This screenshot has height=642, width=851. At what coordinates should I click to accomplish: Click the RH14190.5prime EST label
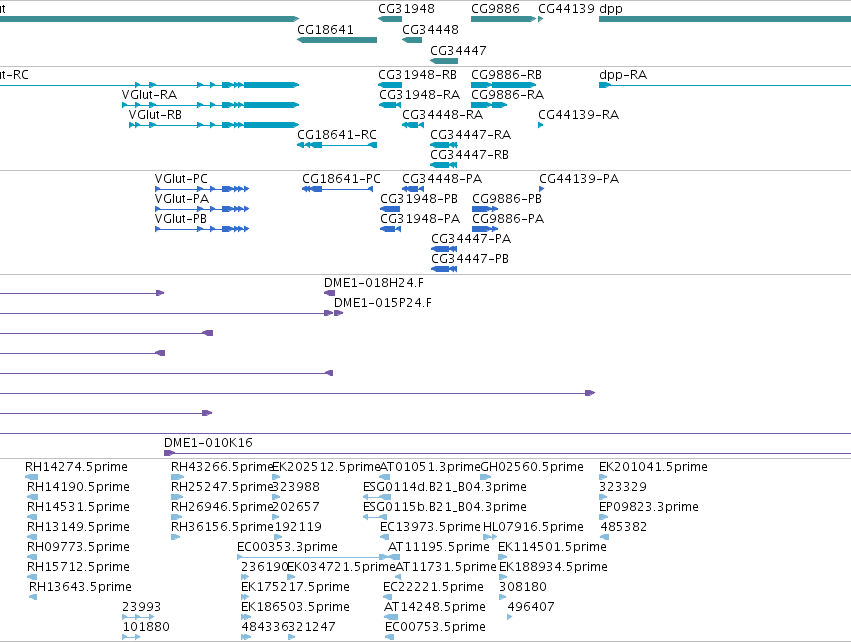(x=78, y=487)
